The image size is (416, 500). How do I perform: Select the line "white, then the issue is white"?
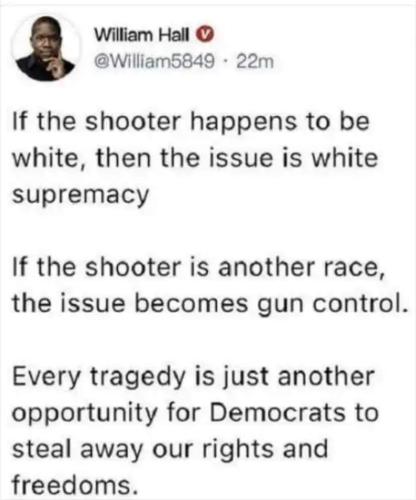pos(195,158)
